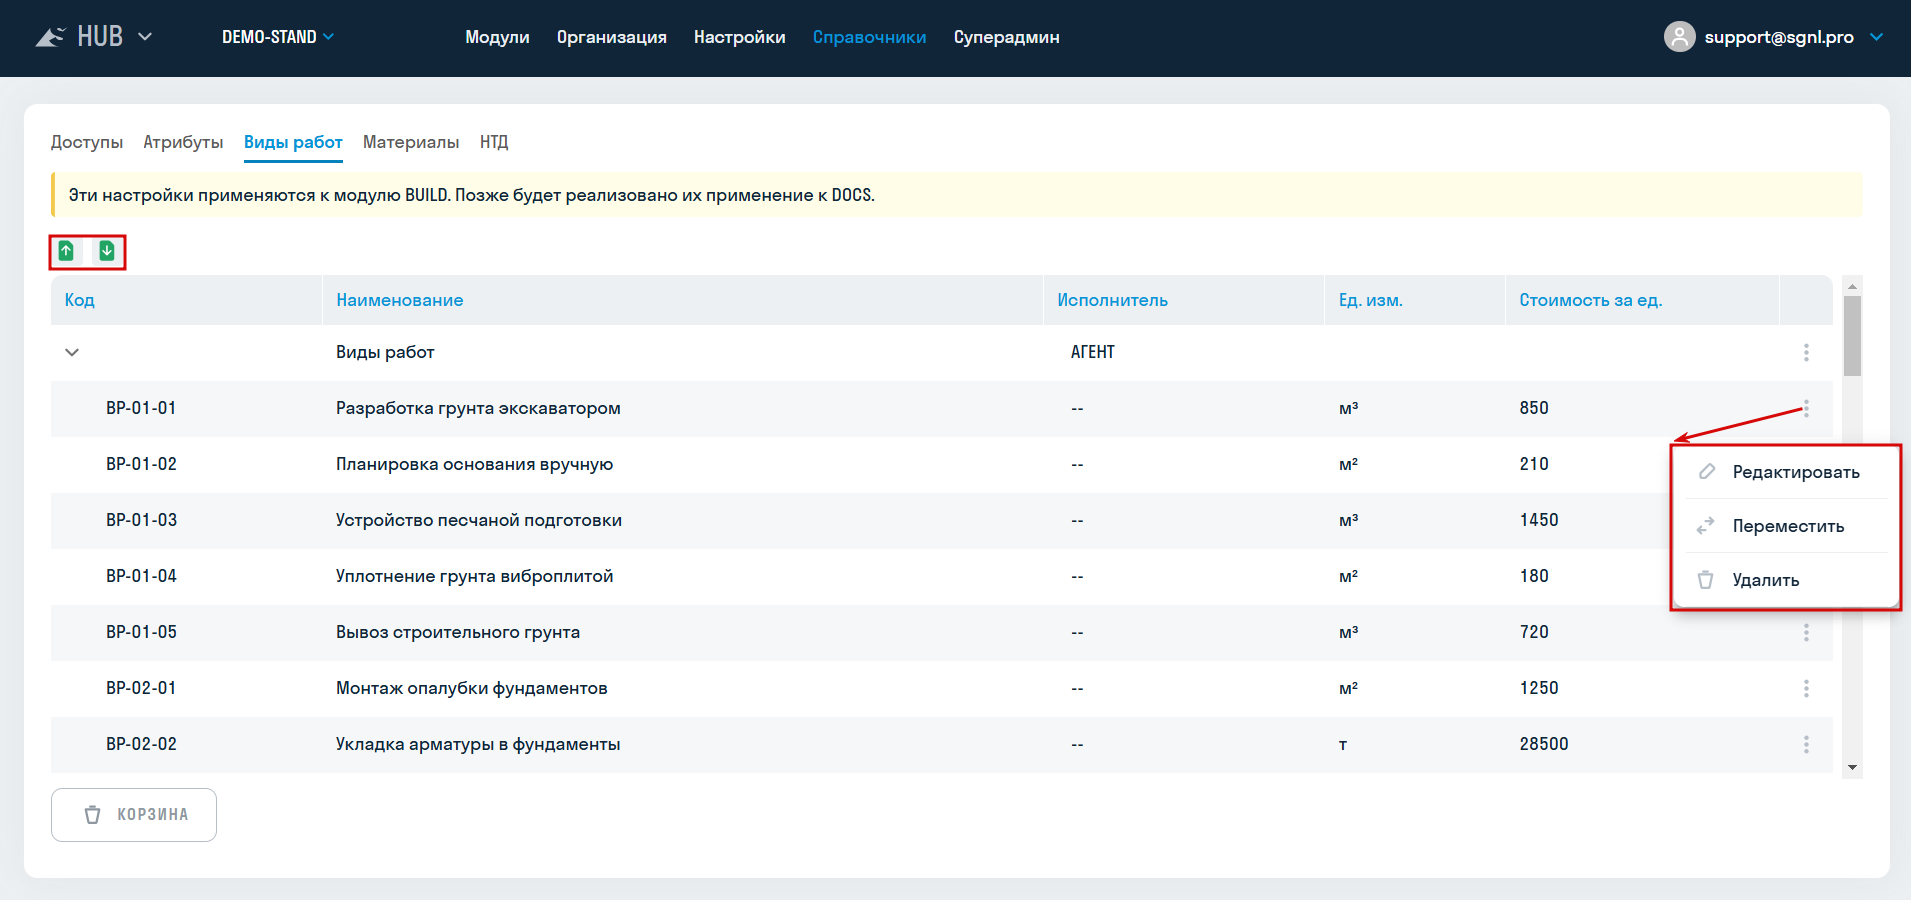The image size is (1911, 900).
Task: Switch to the Материалы tab
Action: coord(411,142)
